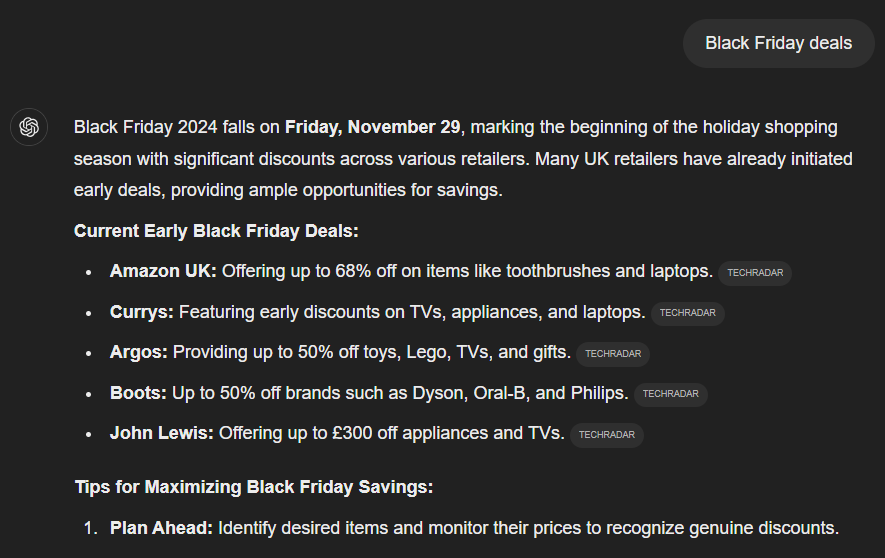Click the bold "Boots:" retailer name
Viewport: 885px width, 558px height.
click(138, 393)
